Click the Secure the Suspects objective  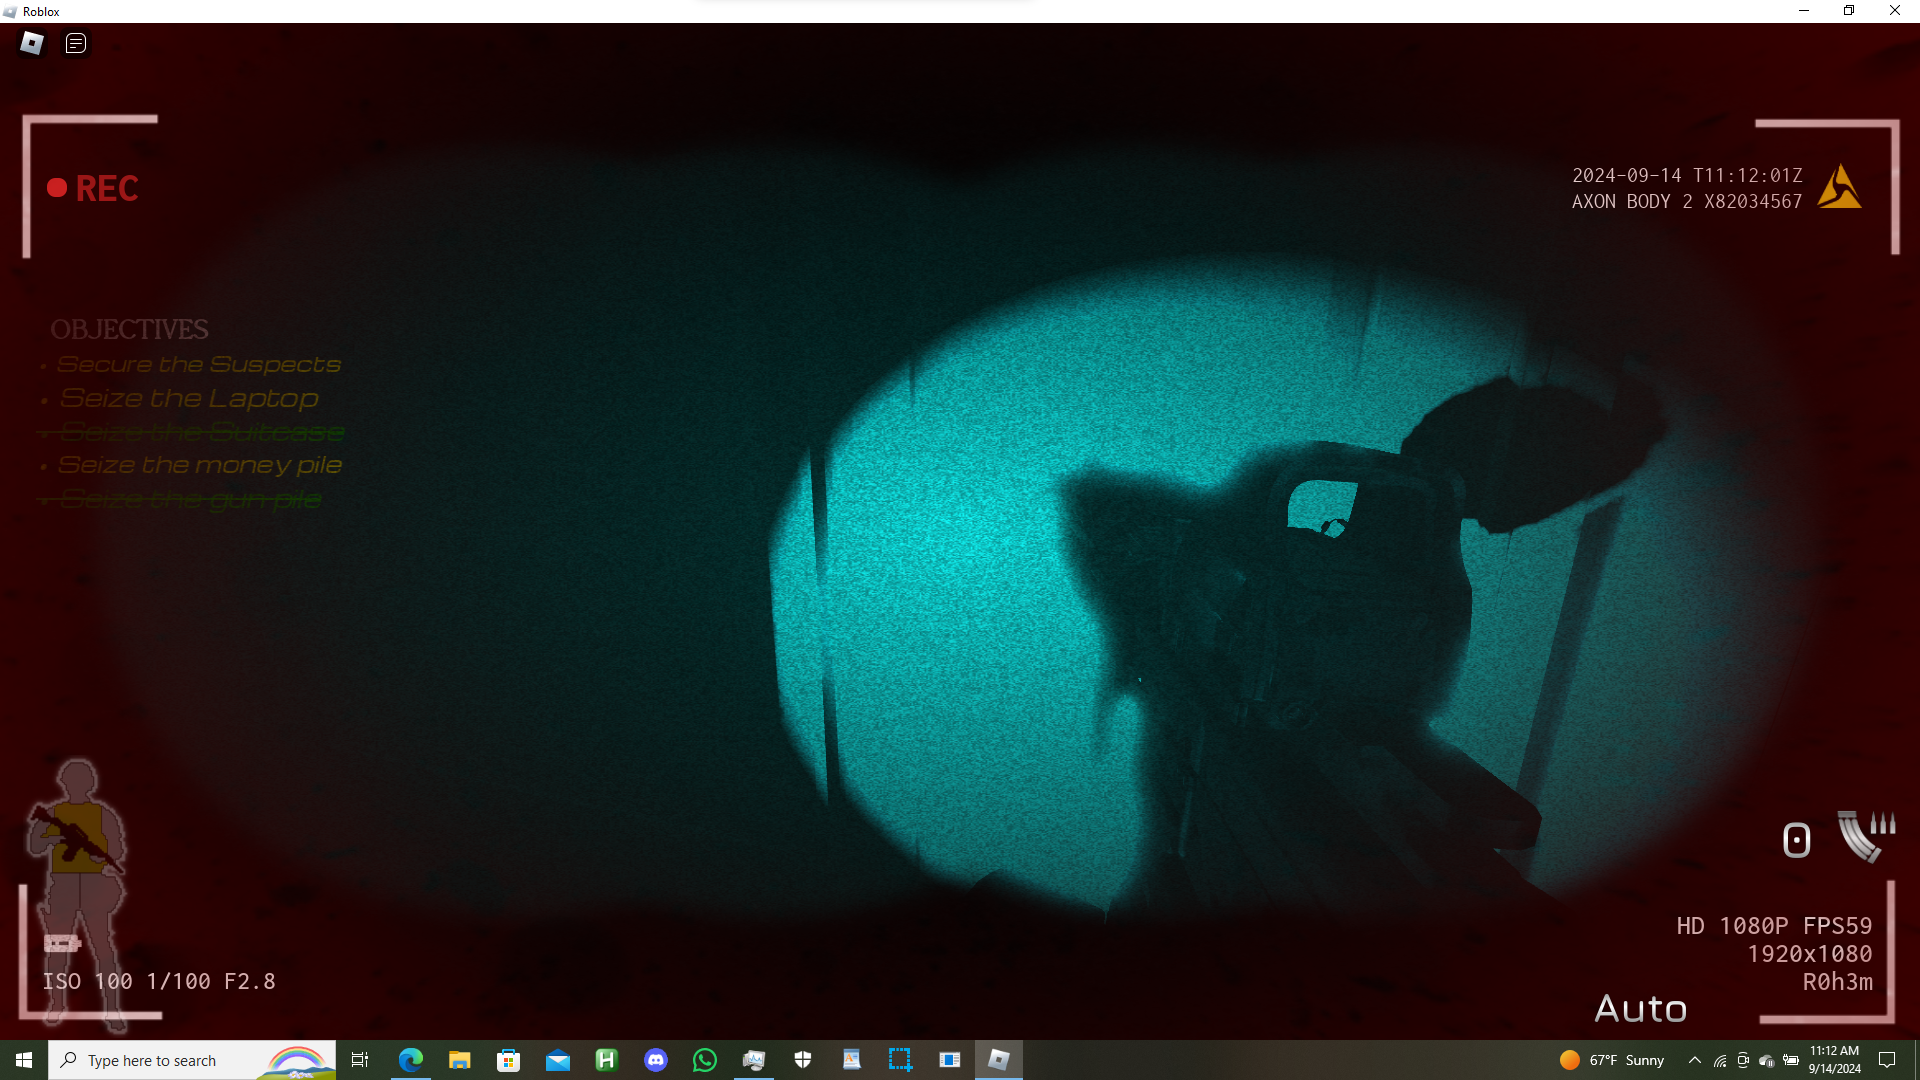199,365
